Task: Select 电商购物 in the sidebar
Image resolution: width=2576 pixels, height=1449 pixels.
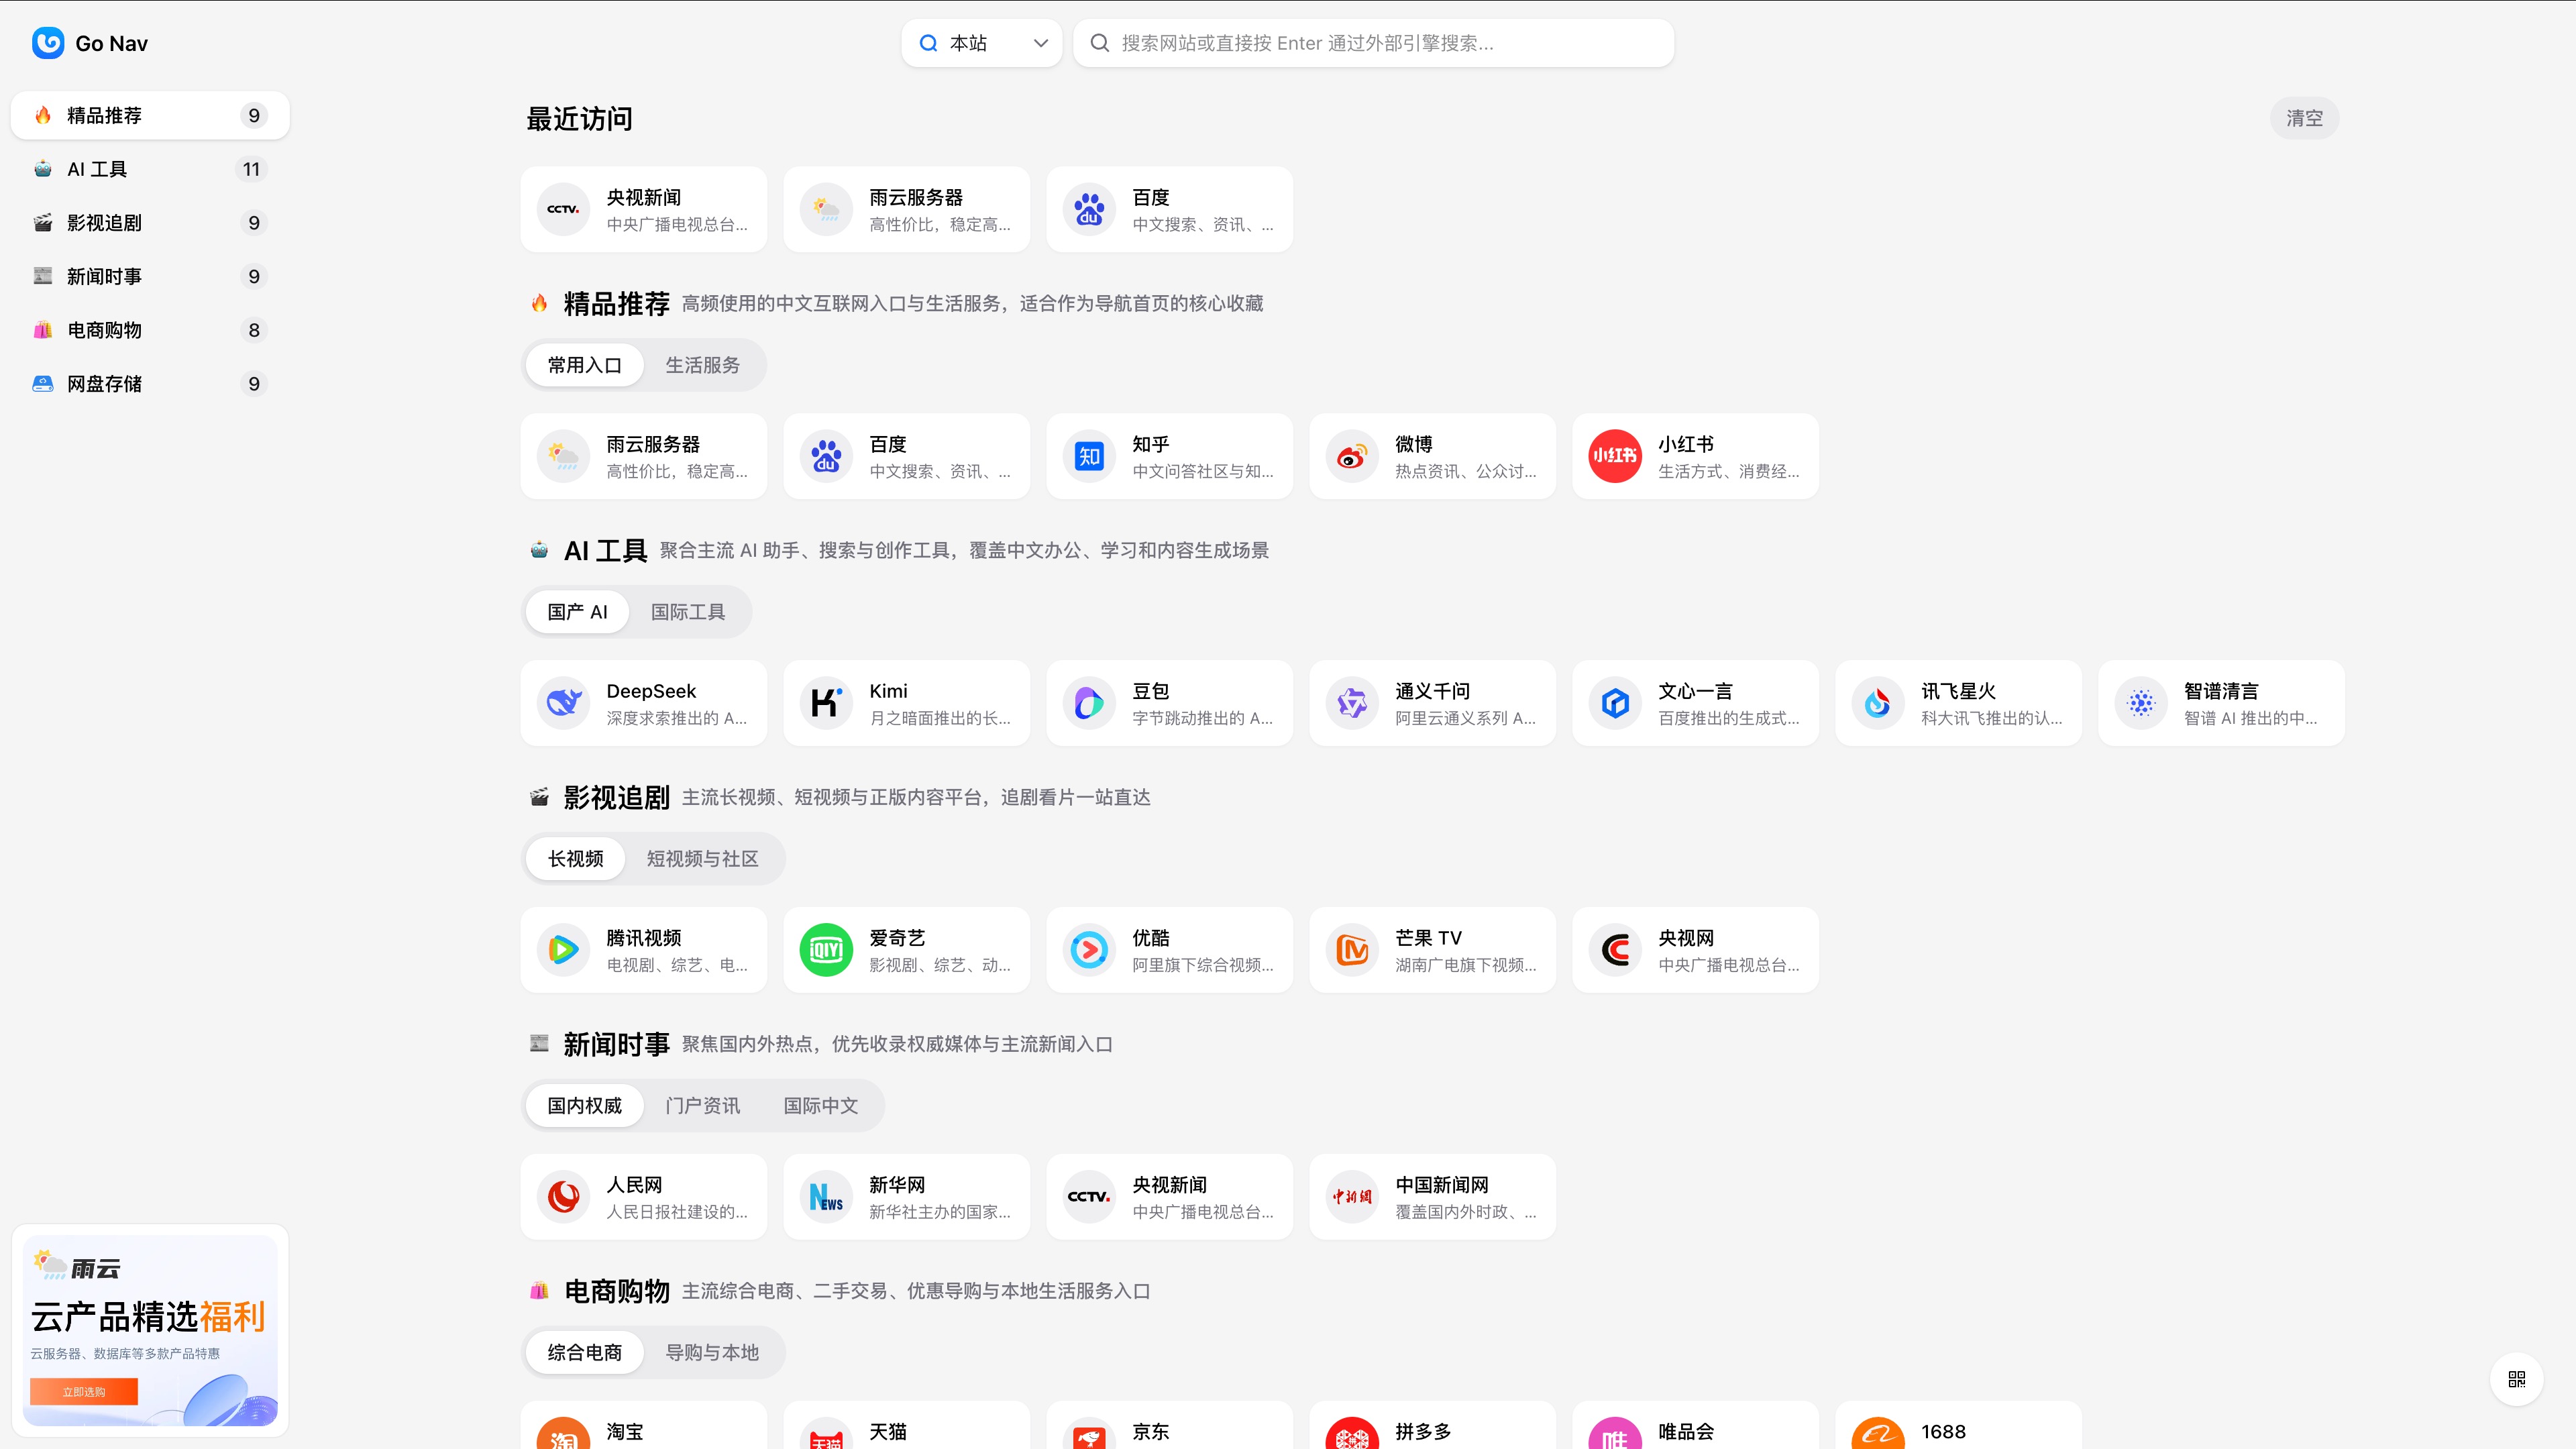Action: tap(150, 330)
